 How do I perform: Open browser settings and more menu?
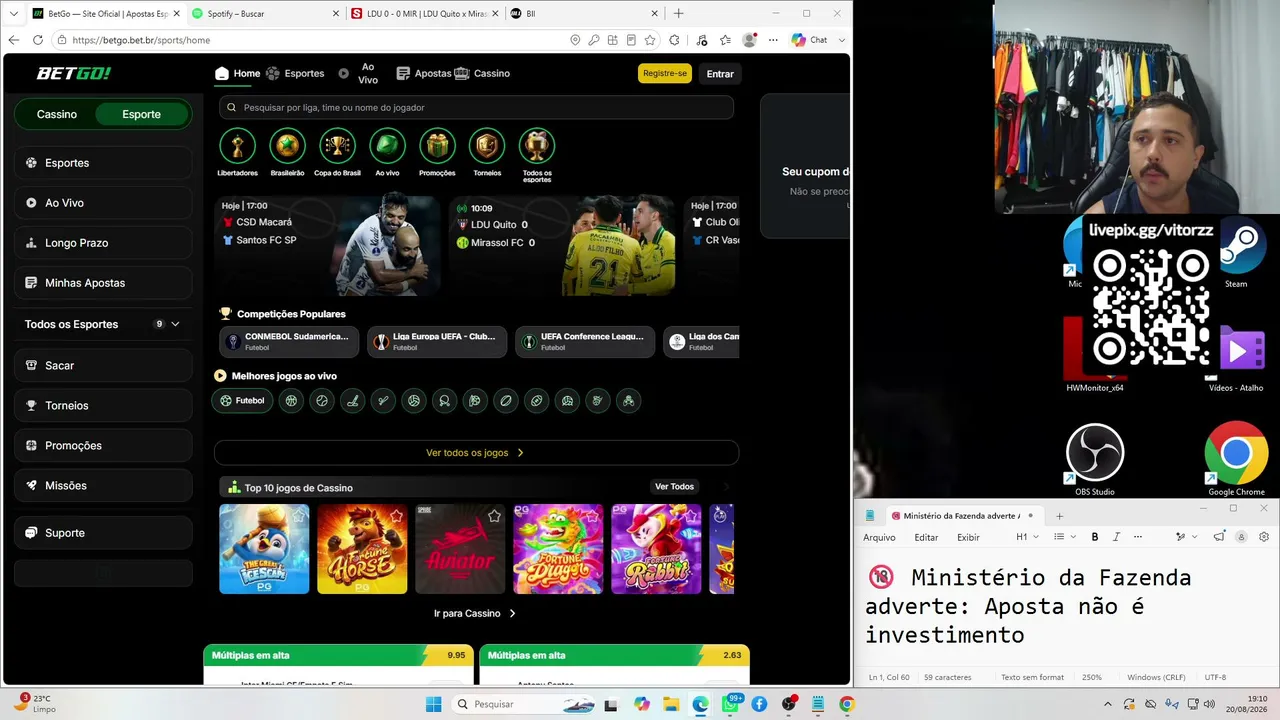tap(773, 40)
